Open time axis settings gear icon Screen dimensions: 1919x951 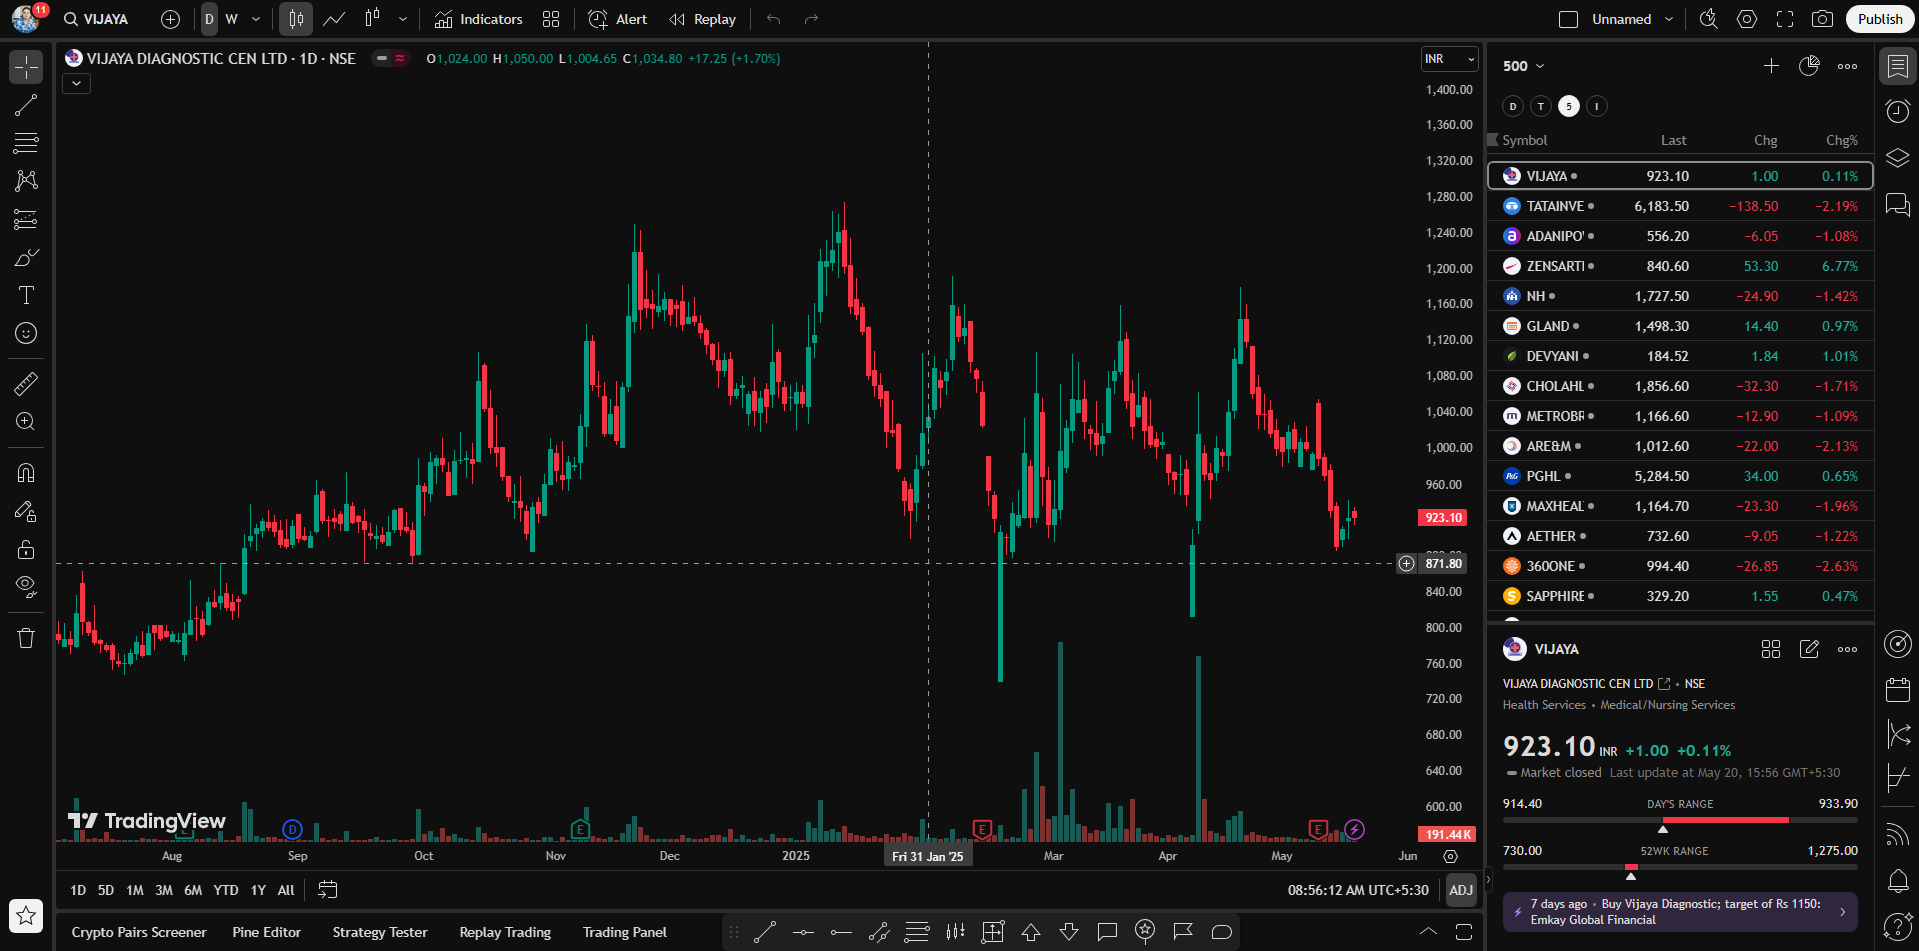point(1450,856)
